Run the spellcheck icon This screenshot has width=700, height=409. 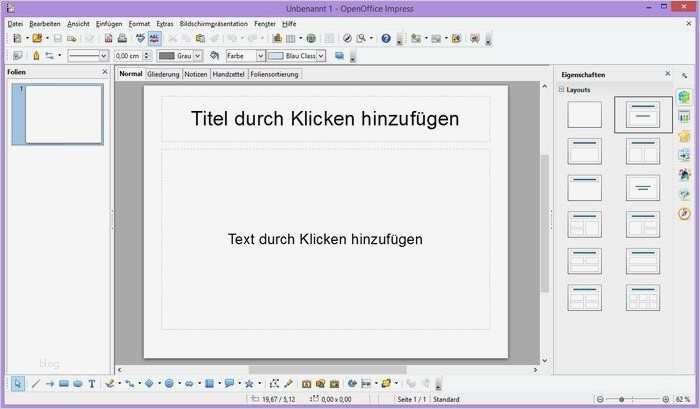click(140, 39)
